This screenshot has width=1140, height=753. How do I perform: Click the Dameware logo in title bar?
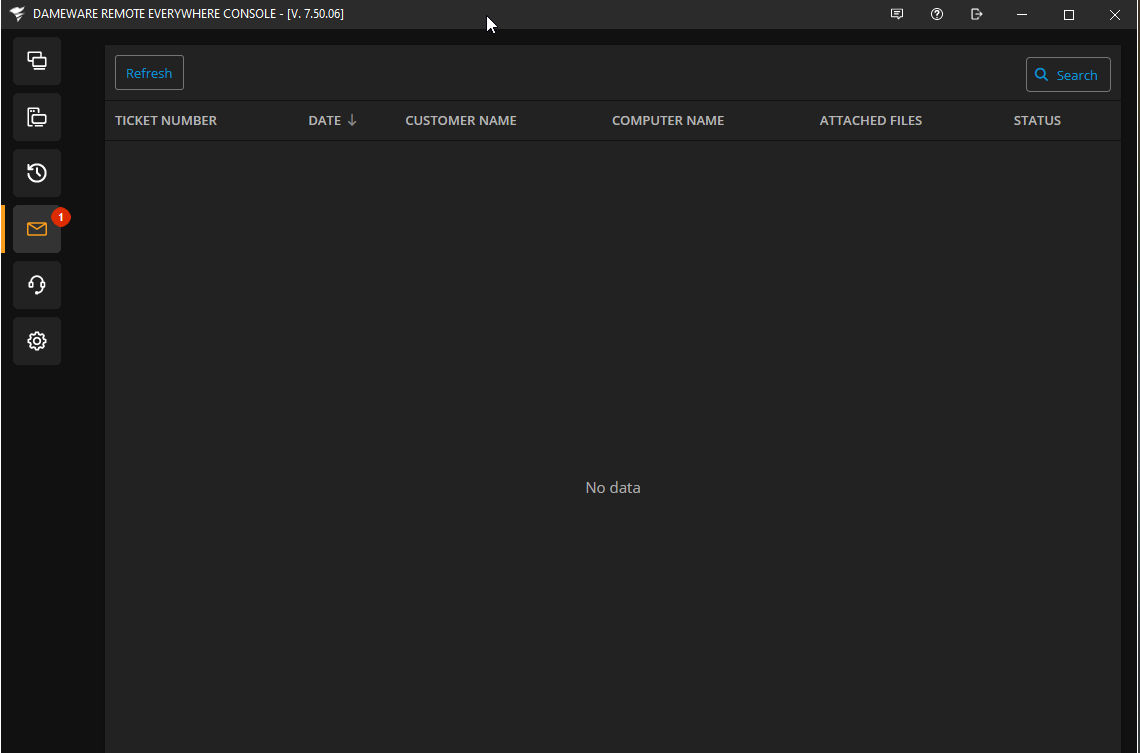(17, 14)
